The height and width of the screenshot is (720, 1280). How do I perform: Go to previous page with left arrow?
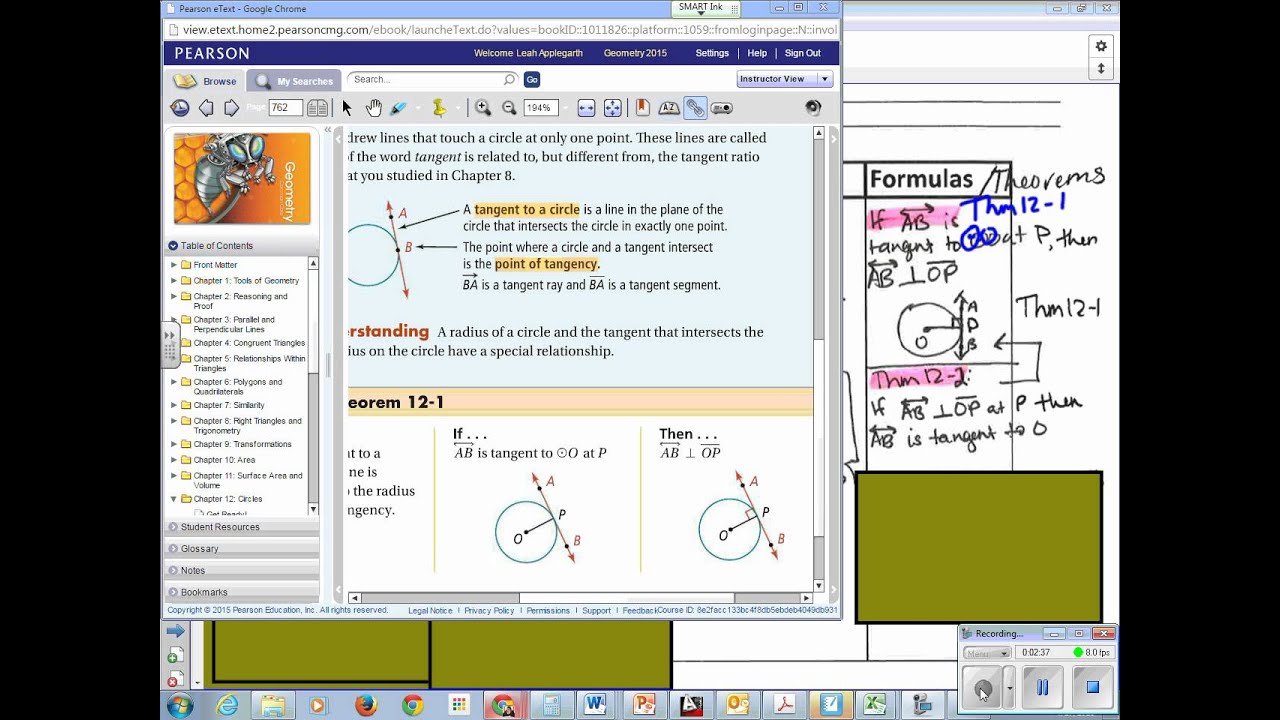206,108
